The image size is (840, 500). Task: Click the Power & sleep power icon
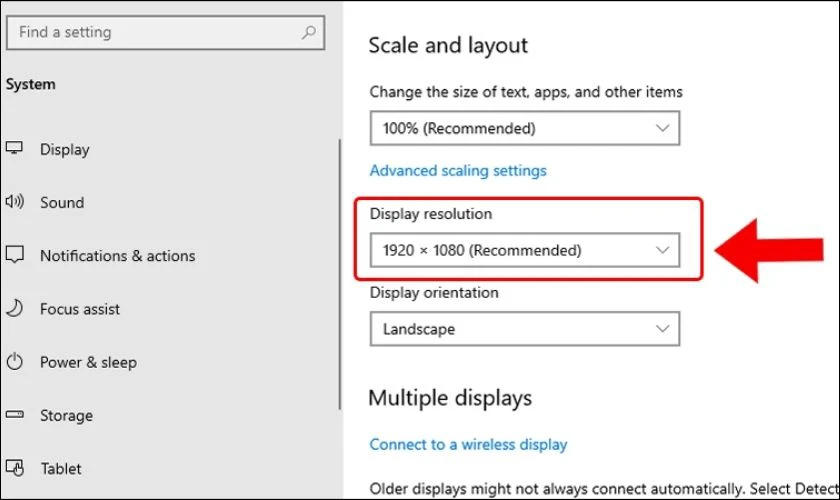[14, 361]
